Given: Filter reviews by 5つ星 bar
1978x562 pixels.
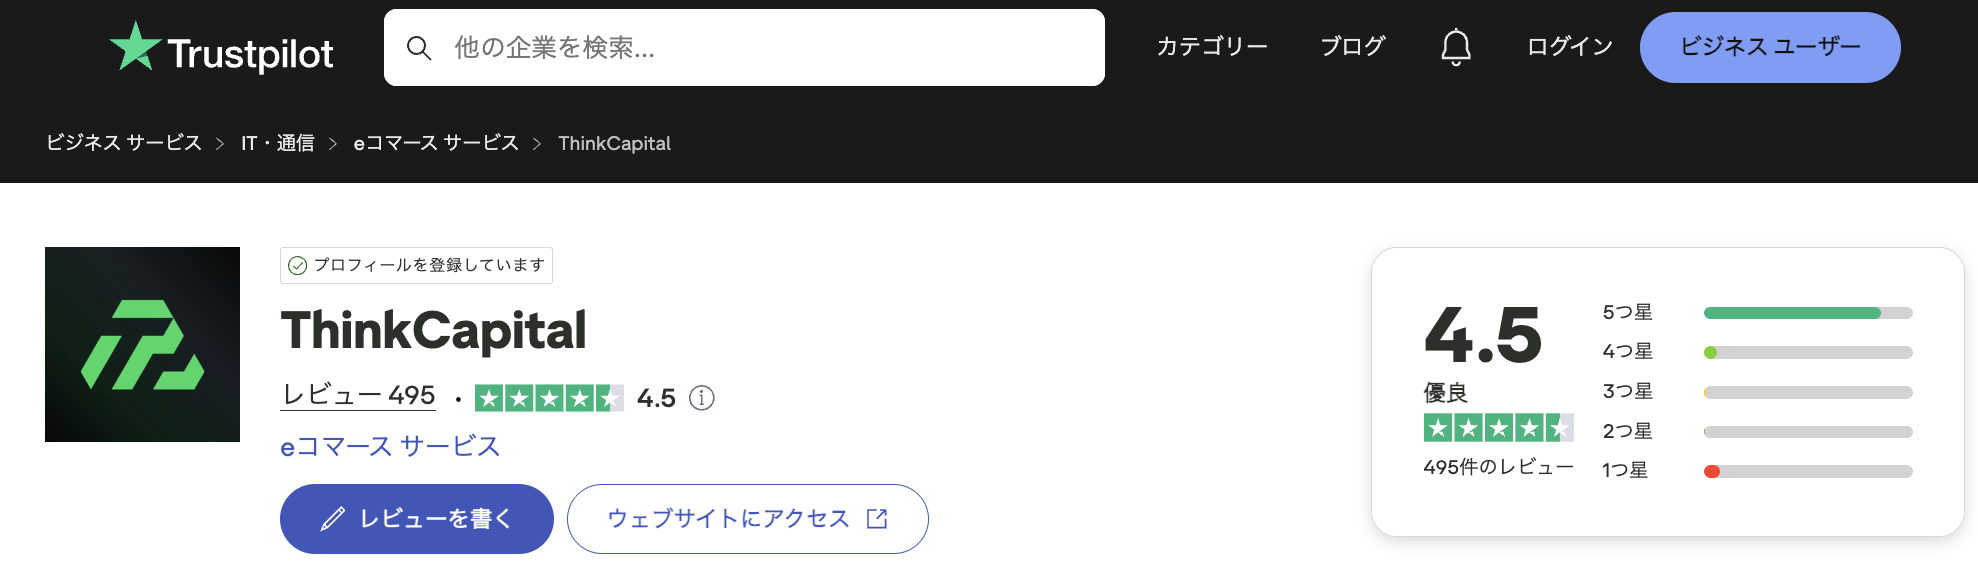Looking at the screenshot, I should (x=1808, y=313).
